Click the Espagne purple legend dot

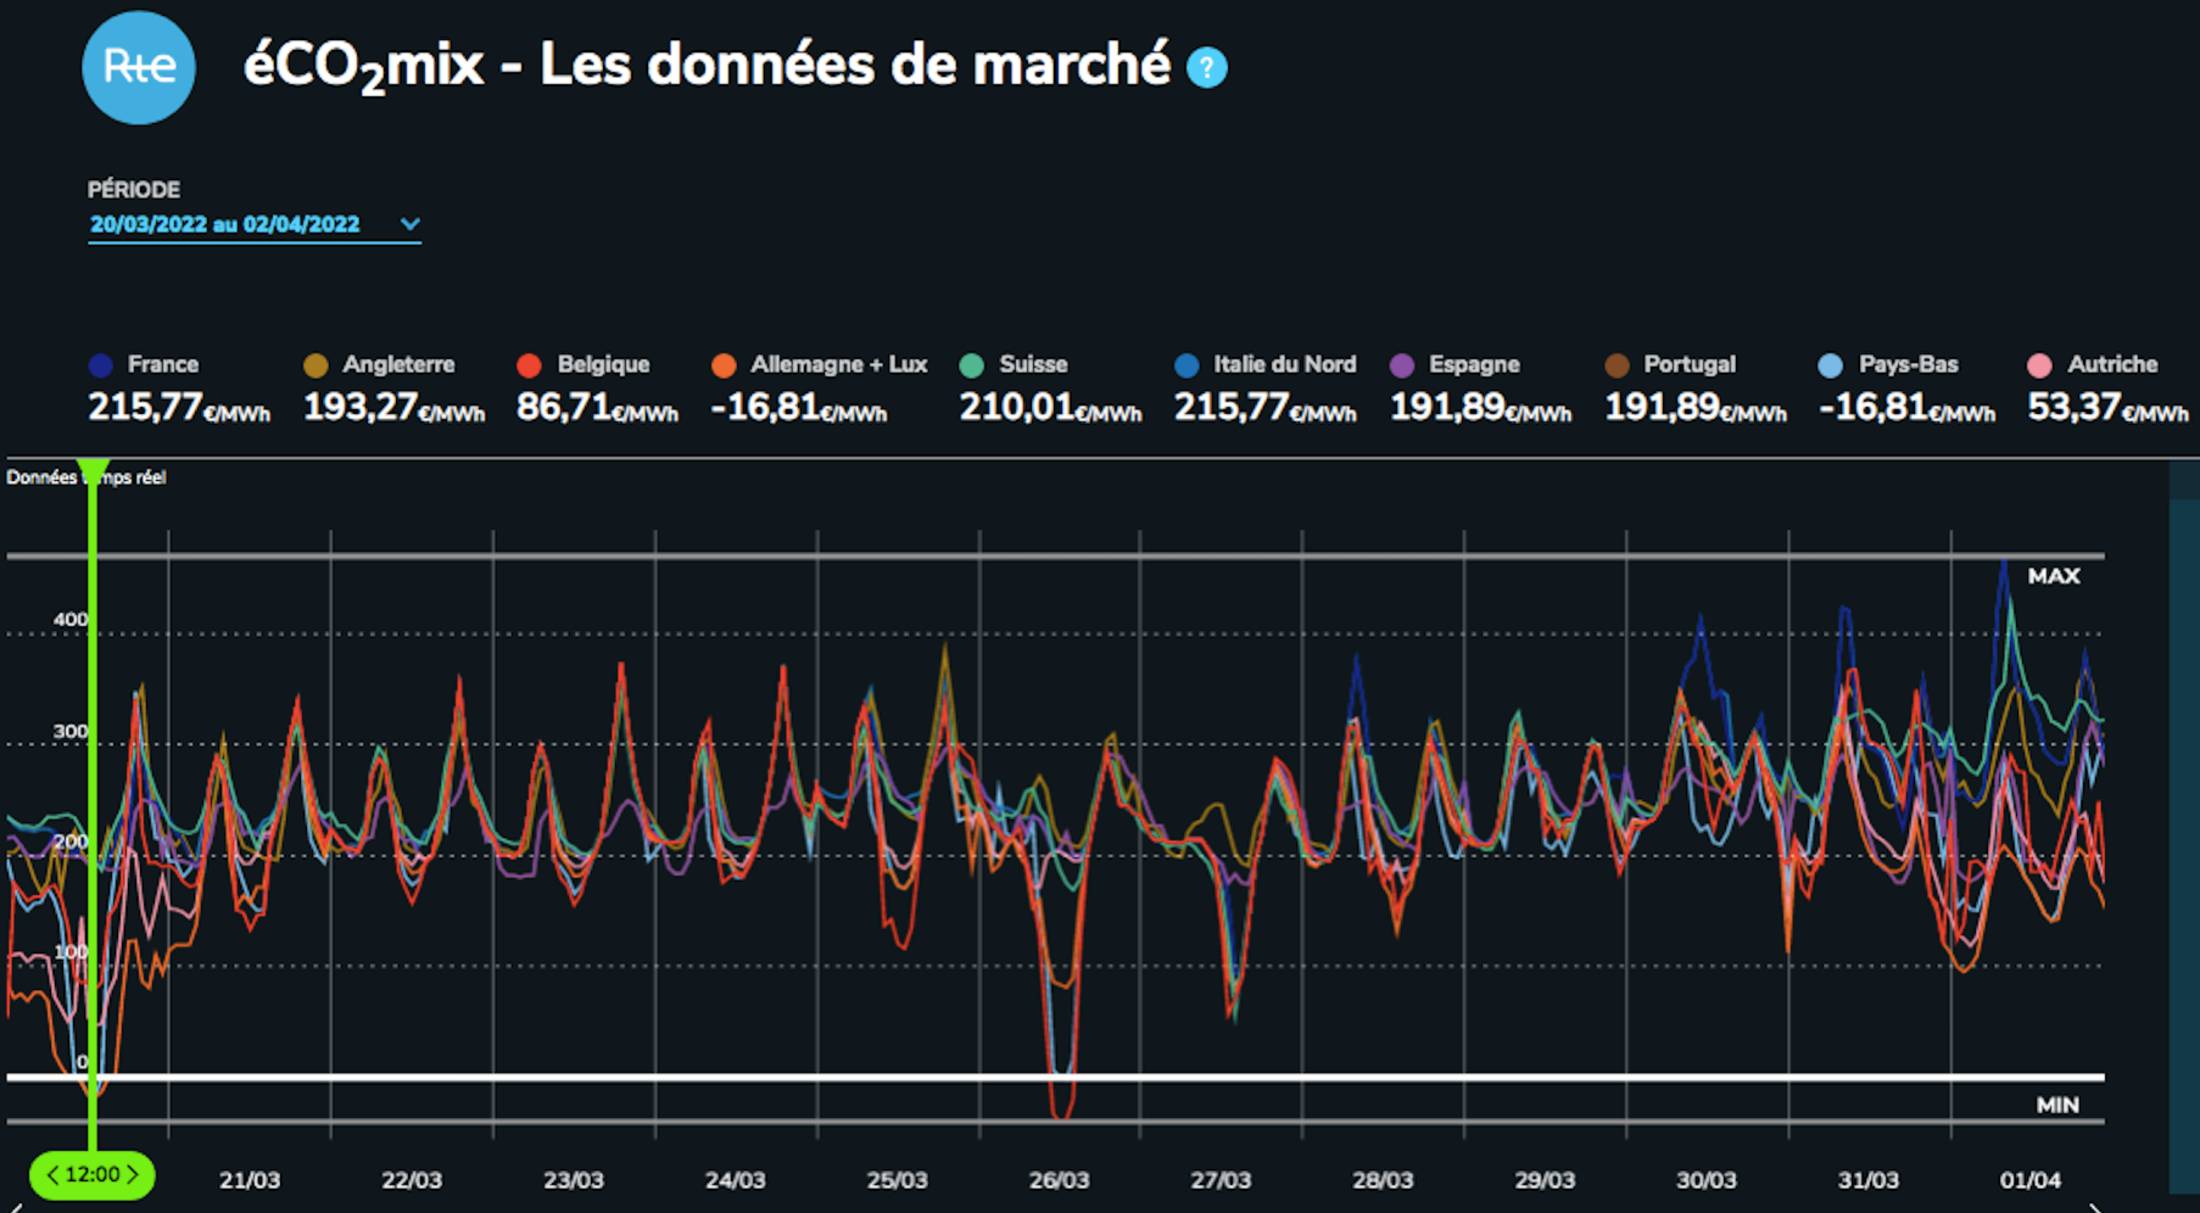click(1401, 365)
